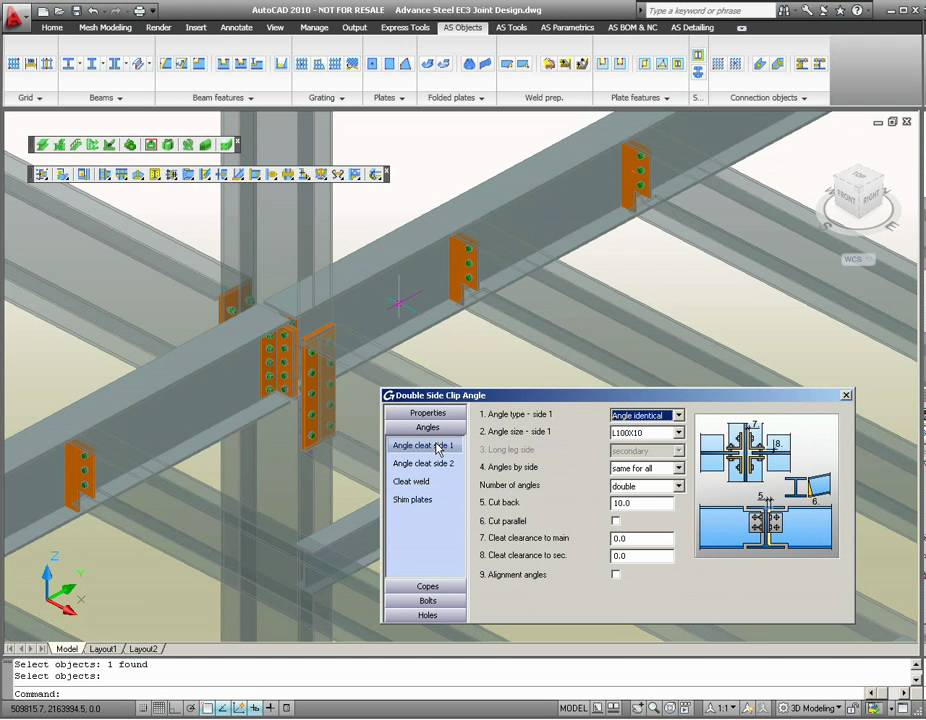
Task: Open the 3D Modeling workspace dropdown
Action: (809, 708)
